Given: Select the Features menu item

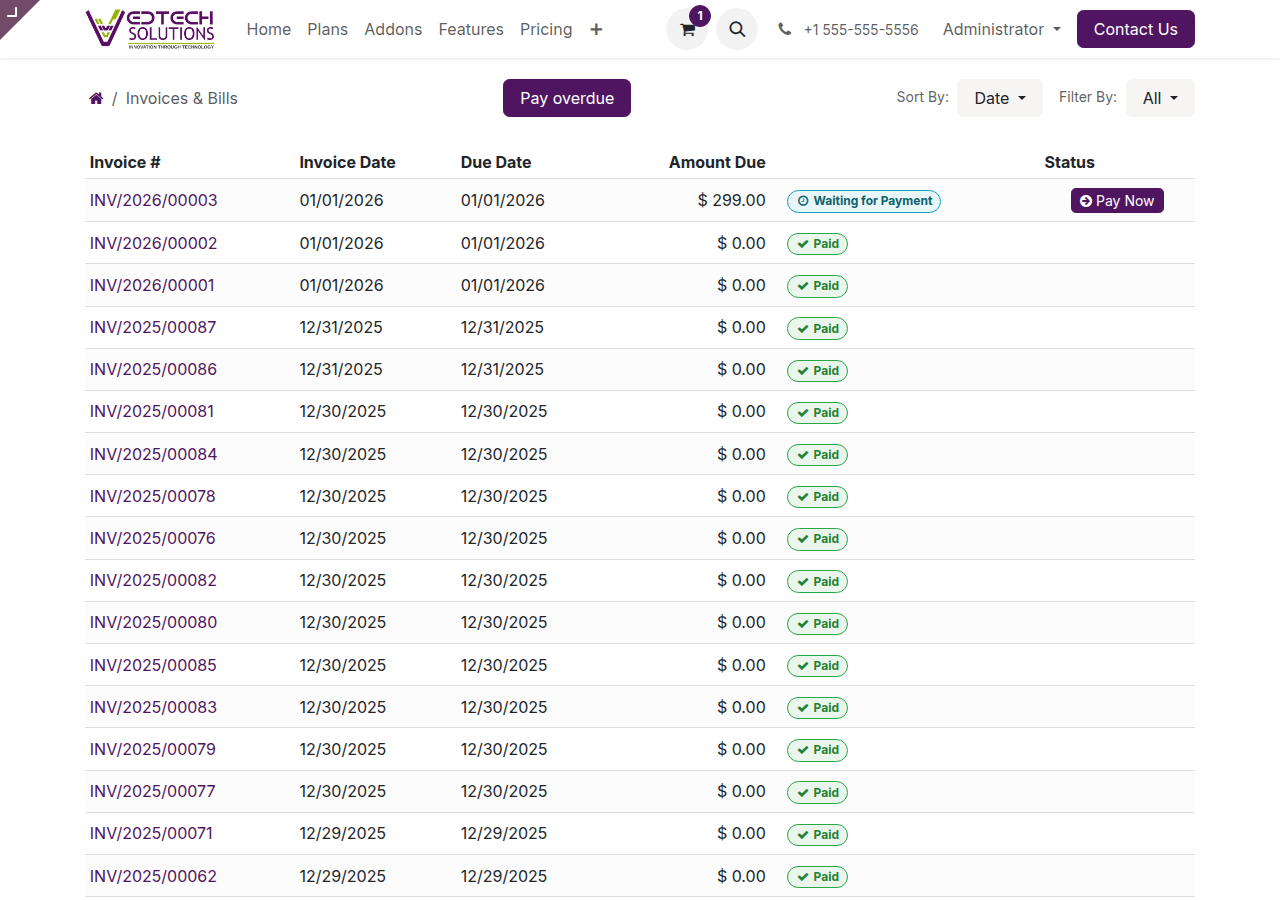Looking at the screenshot, I should pos(471,30).
